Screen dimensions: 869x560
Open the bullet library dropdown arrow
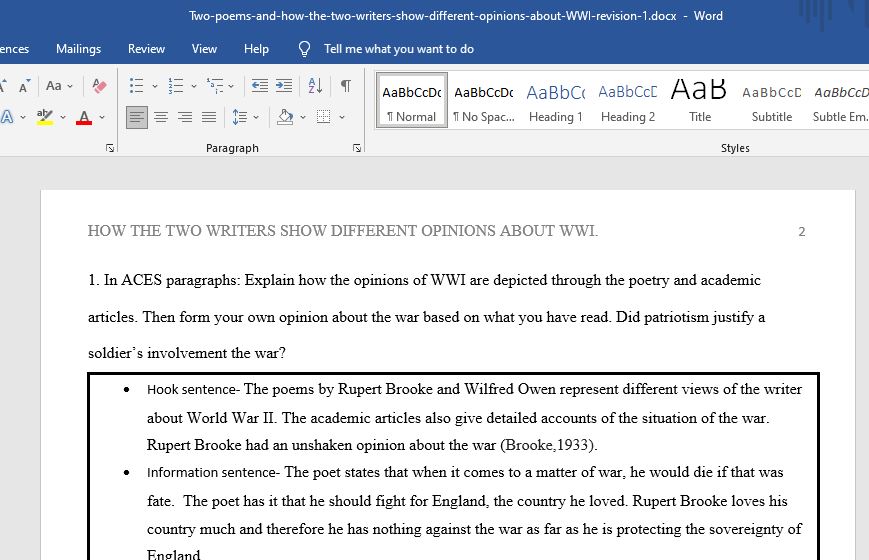coord(155,86)
